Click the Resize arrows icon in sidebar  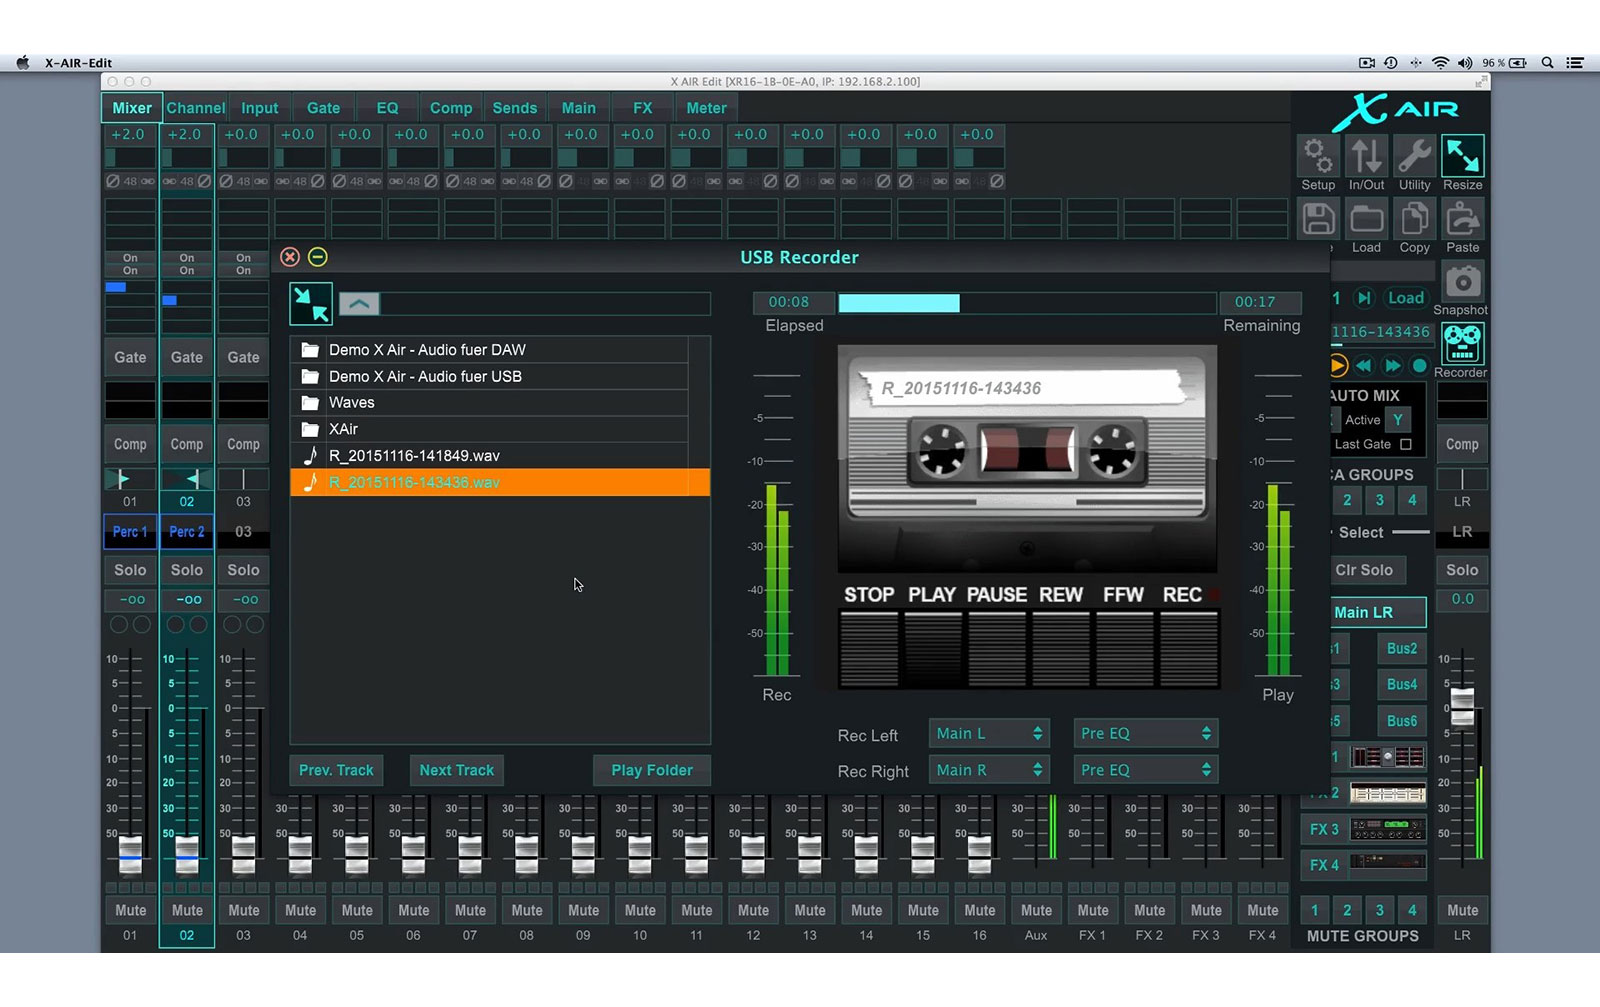click(x=1462, y=156)
